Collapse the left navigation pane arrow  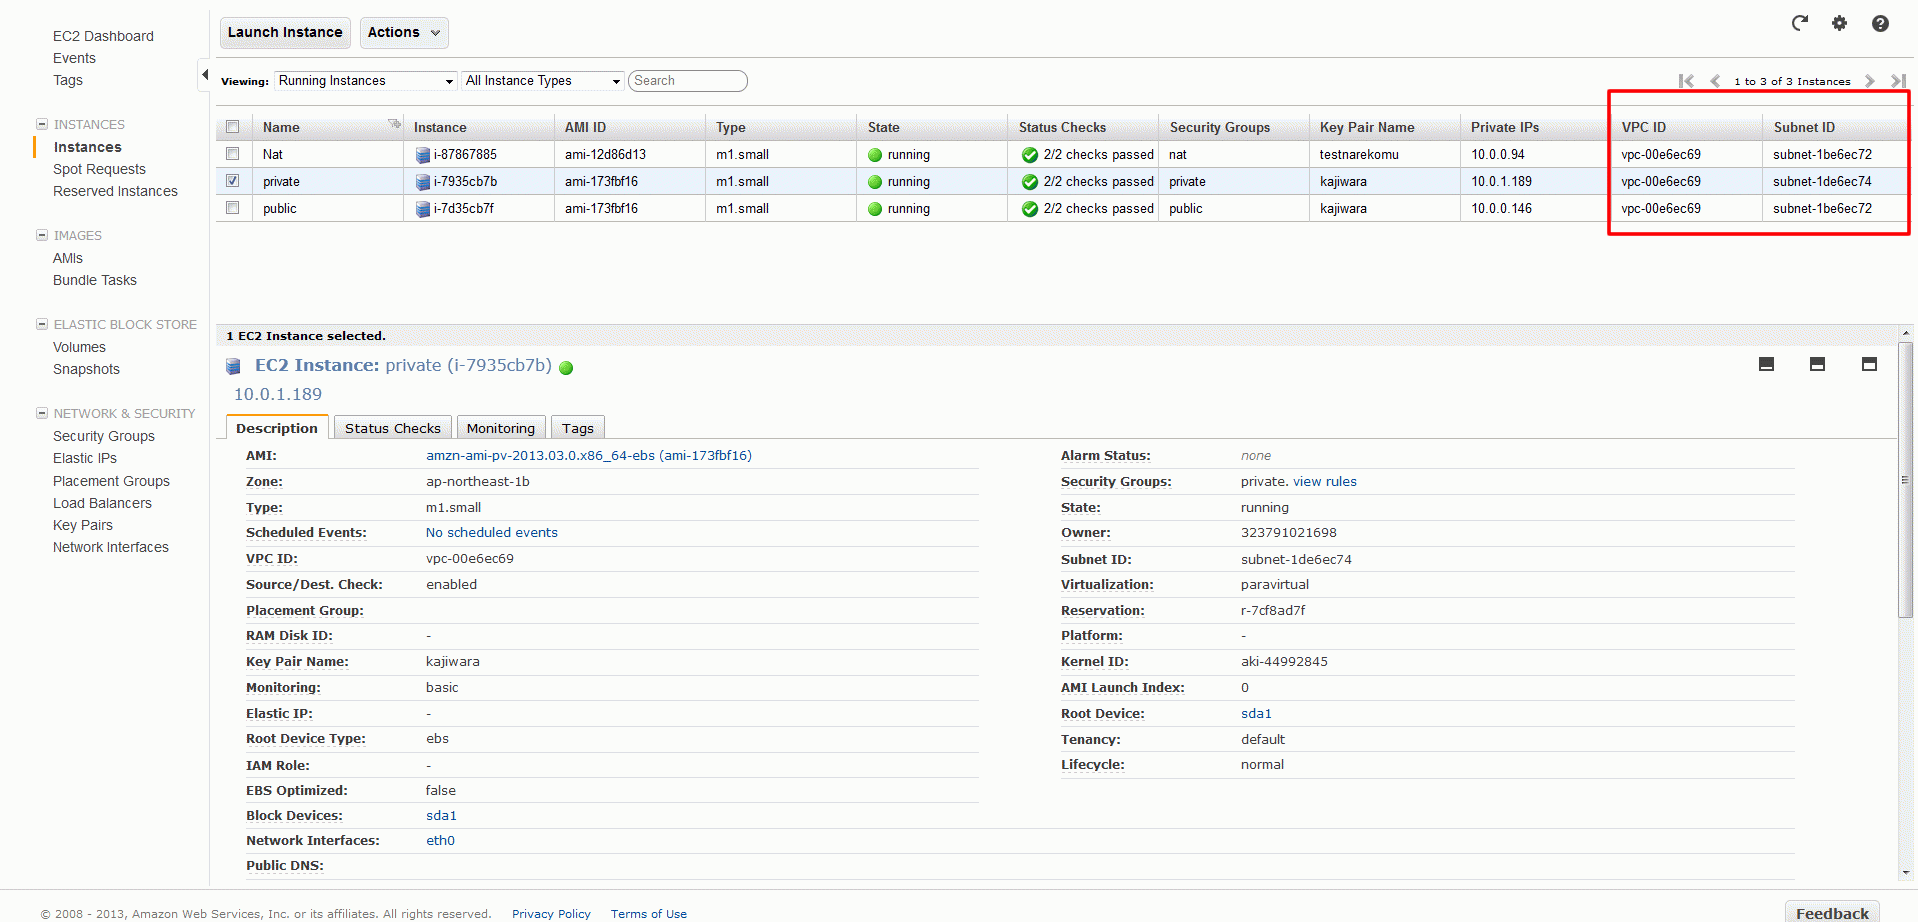[205, 74]
